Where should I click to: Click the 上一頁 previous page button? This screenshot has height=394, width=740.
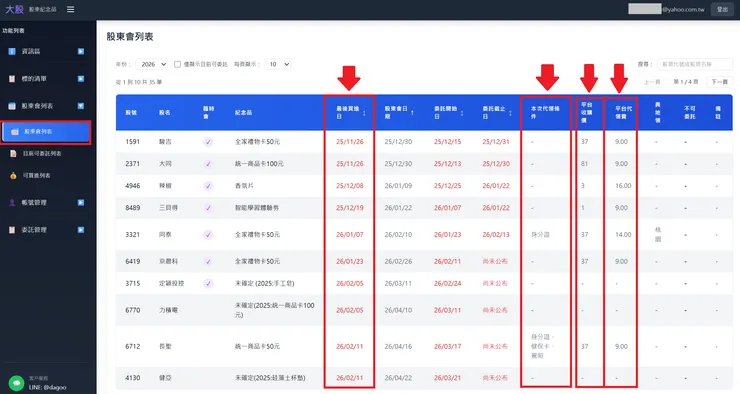(x=653, y=82)
